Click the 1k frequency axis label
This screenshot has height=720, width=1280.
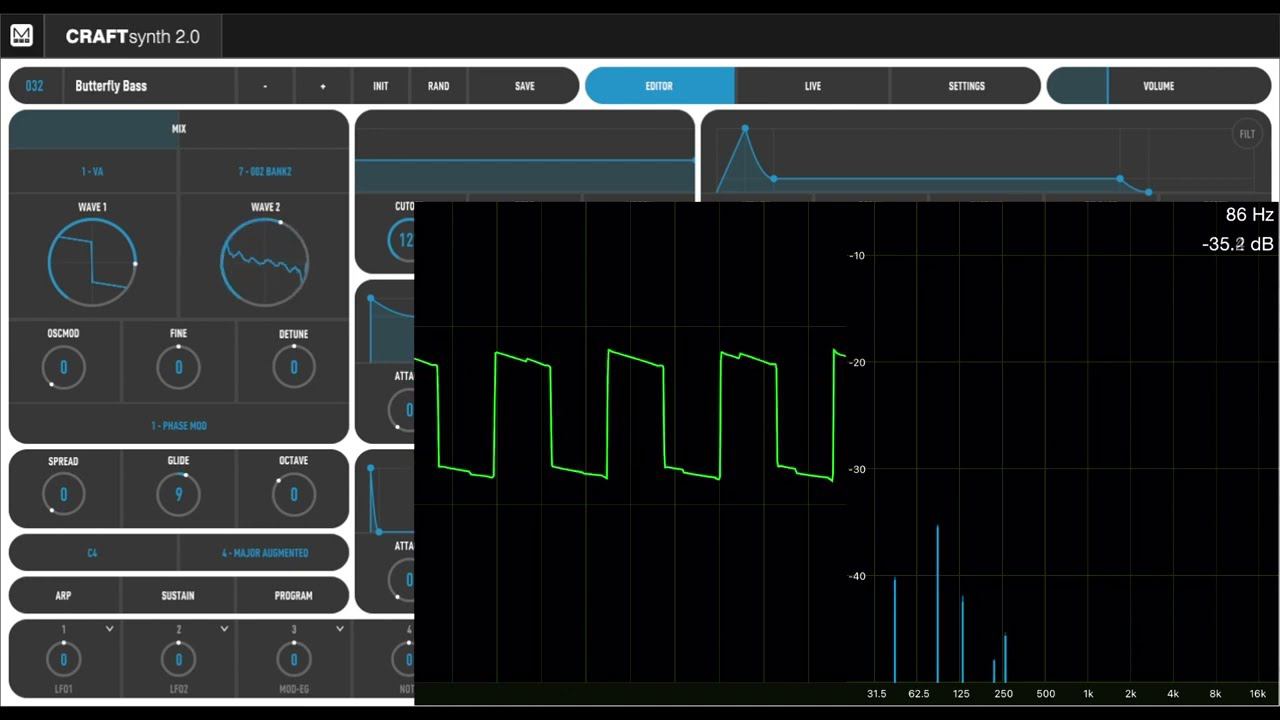[1088, 694]
